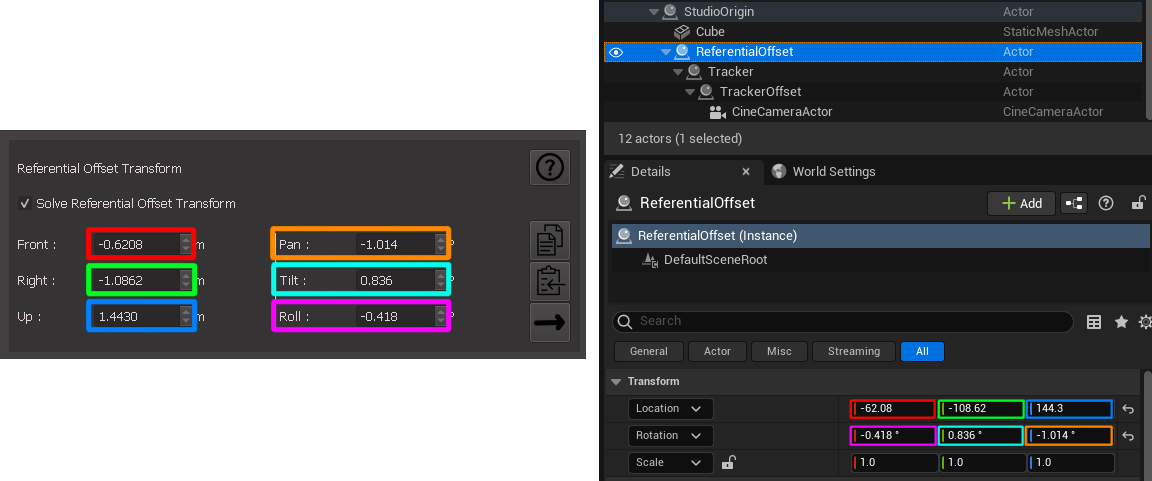Select the Streaming filter category
Image resolution: width=1152 pixels, height=481 pixels.
point(853,352)
